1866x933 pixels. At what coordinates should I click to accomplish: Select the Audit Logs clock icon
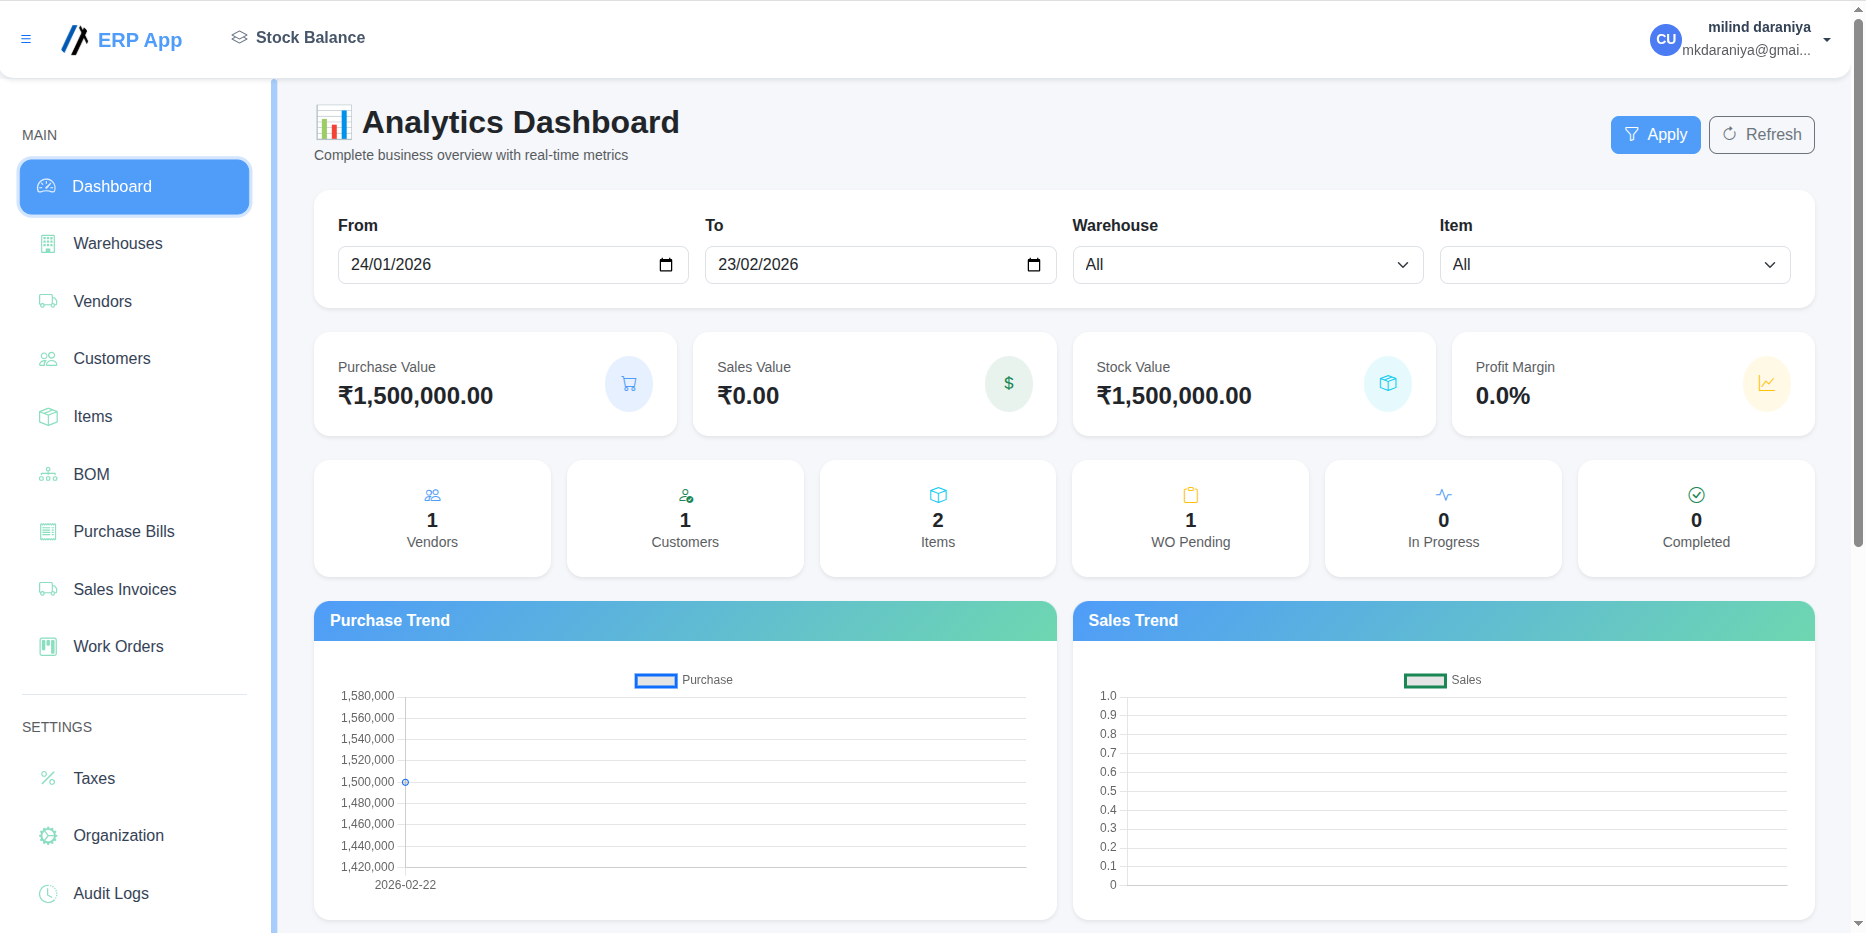point(48,893)
